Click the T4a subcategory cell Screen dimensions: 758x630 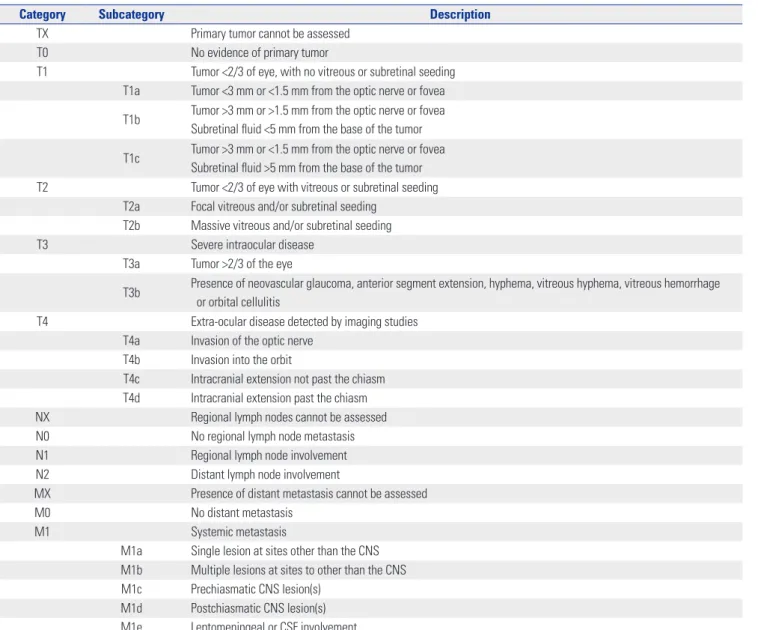click(x=131, y=340)
